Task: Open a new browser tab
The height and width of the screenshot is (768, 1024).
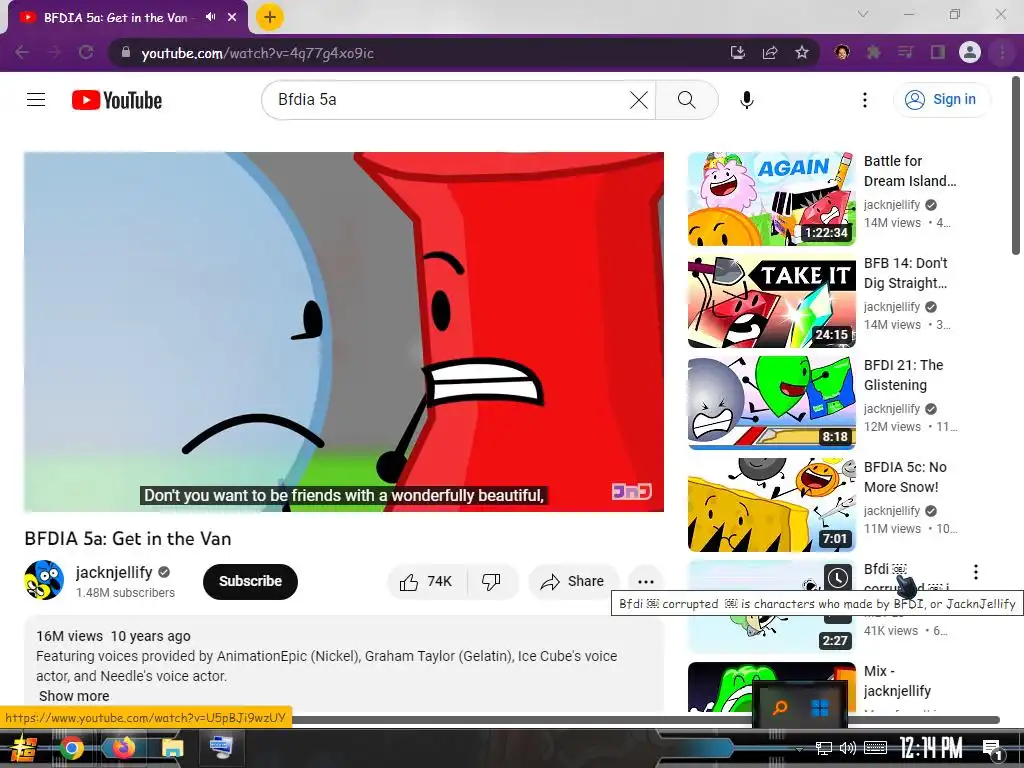Action: coord(270,17)
